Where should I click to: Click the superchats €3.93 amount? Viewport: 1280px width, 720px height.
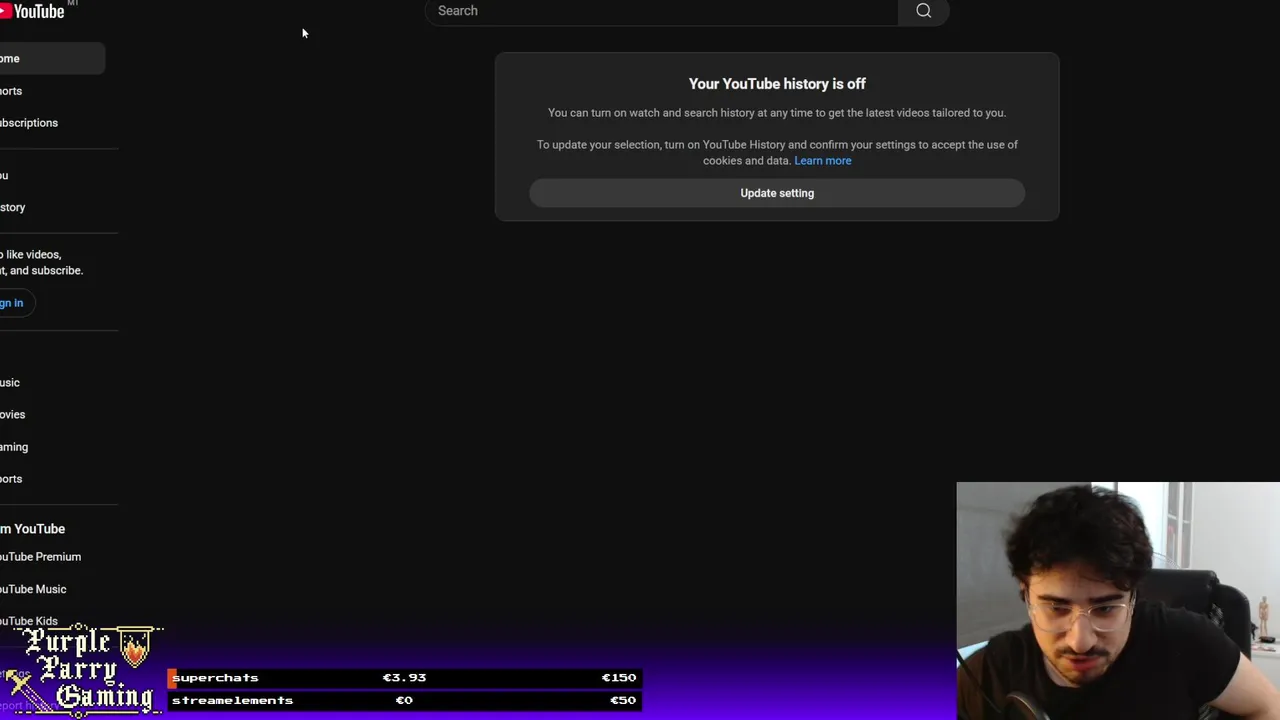[404, 678]
